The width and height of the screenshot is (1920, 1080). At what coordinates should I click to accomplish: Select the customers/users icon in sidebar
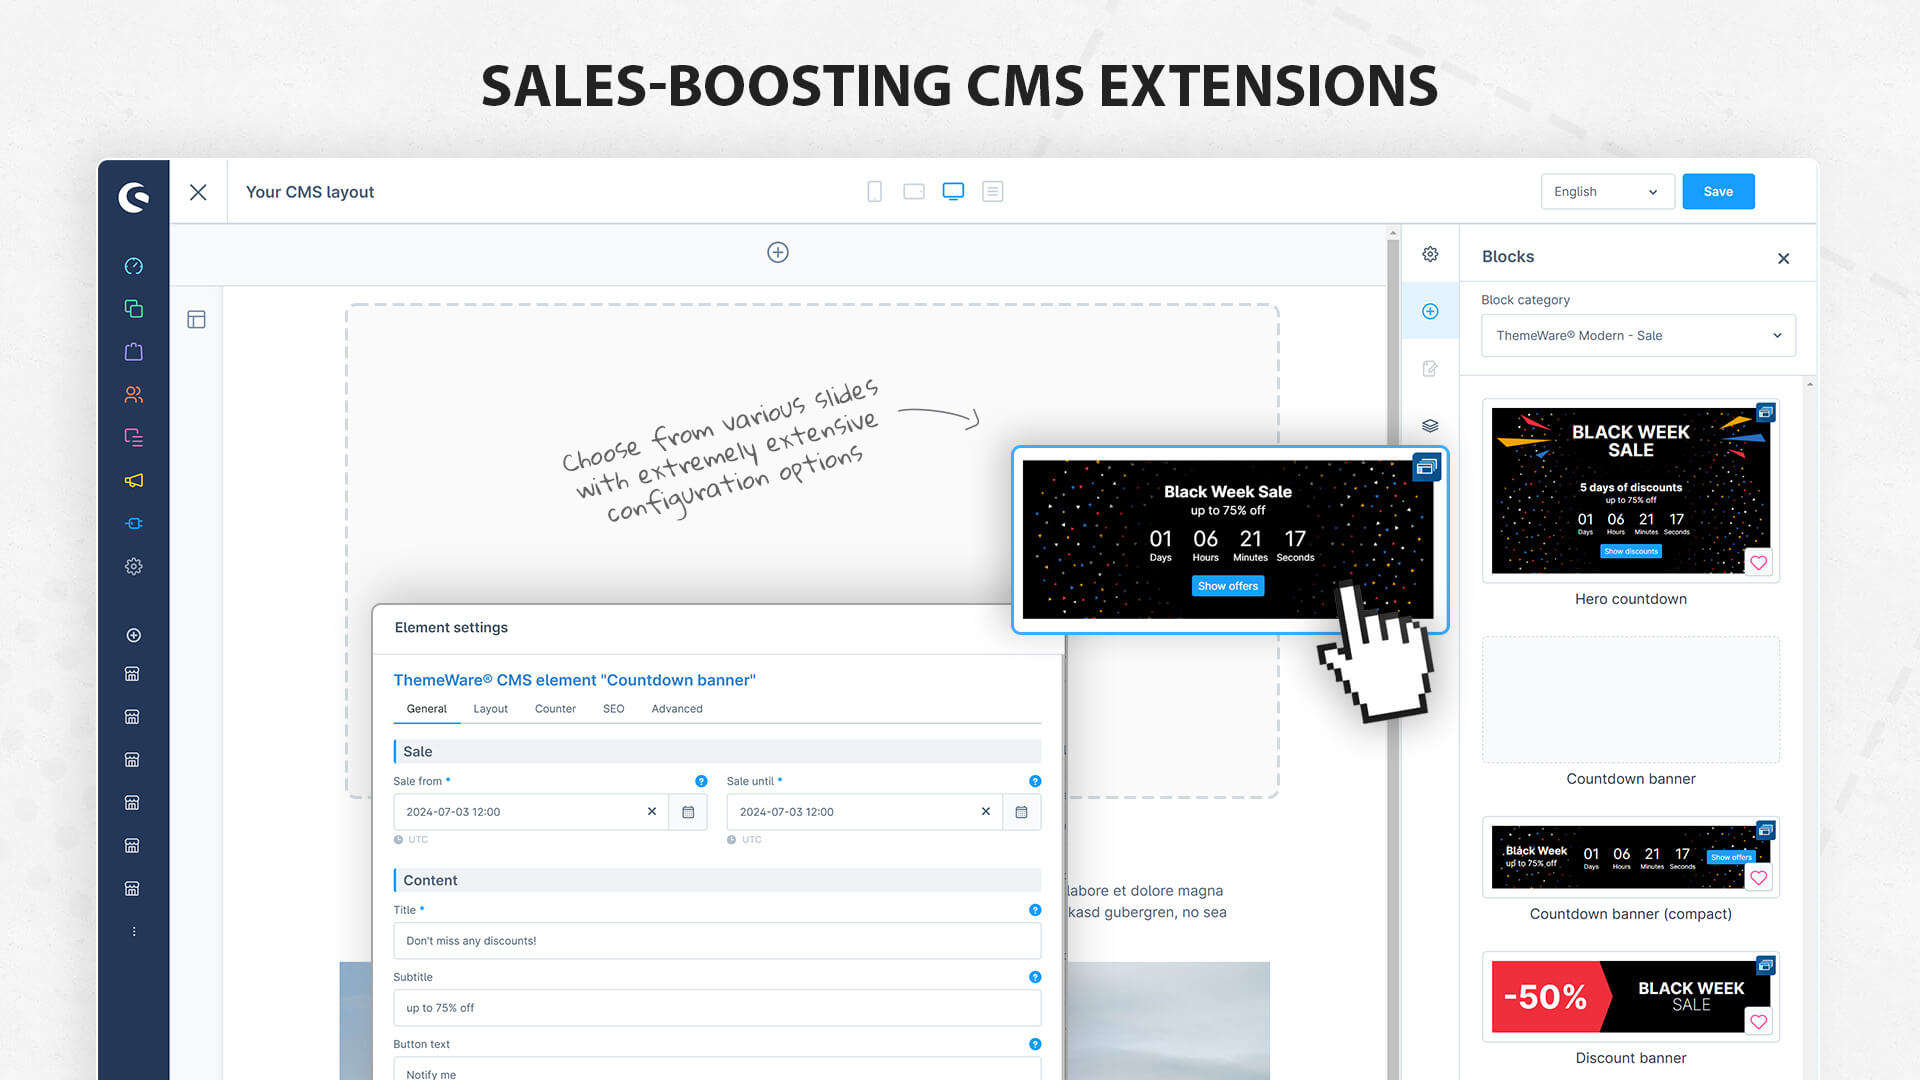click(x=132, y=394)
